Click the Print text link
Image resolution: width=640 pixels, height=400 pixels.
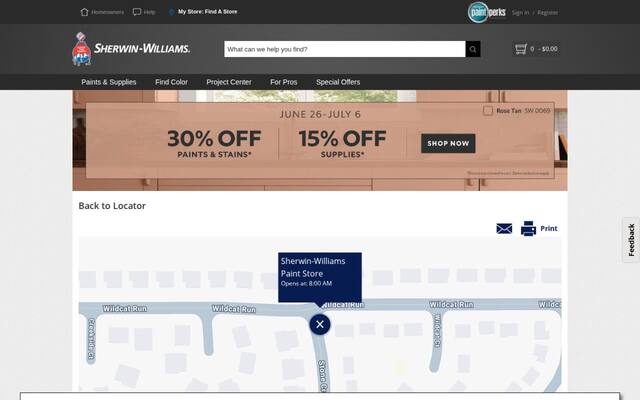[x=549, y=229]
